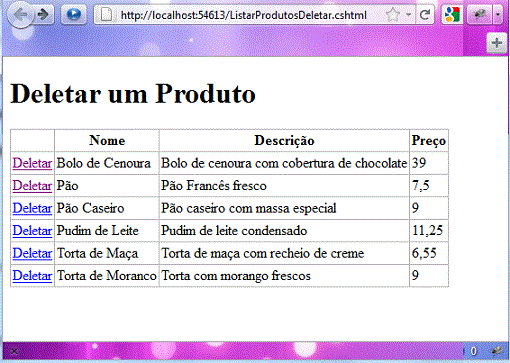Select the Torta de Moranco name cell

coord(107,276)
